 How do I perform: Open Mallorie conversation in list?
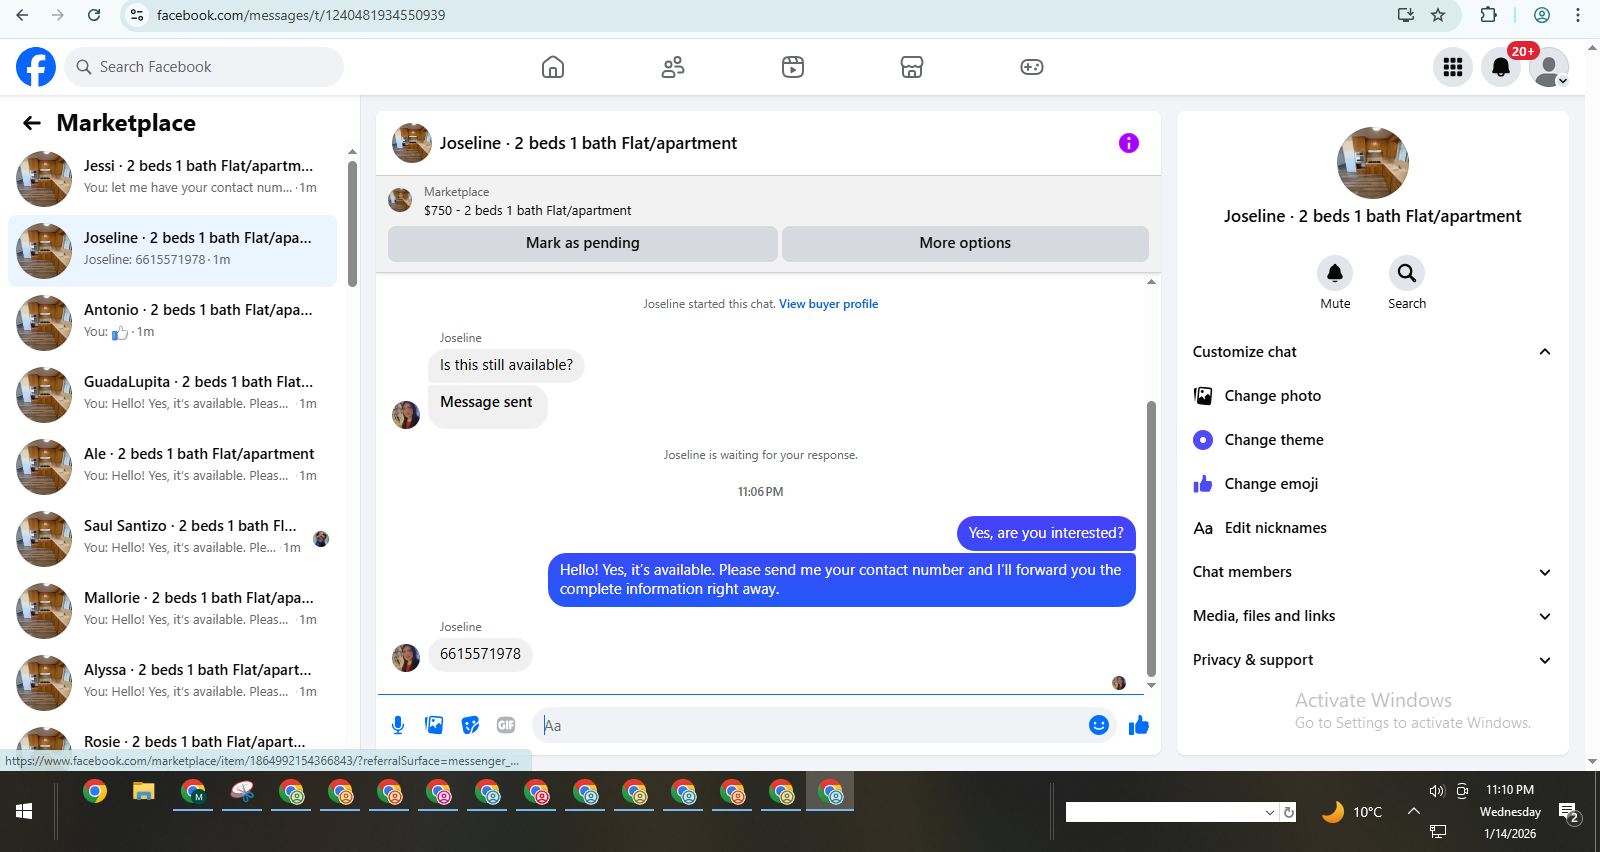(173, 611)
